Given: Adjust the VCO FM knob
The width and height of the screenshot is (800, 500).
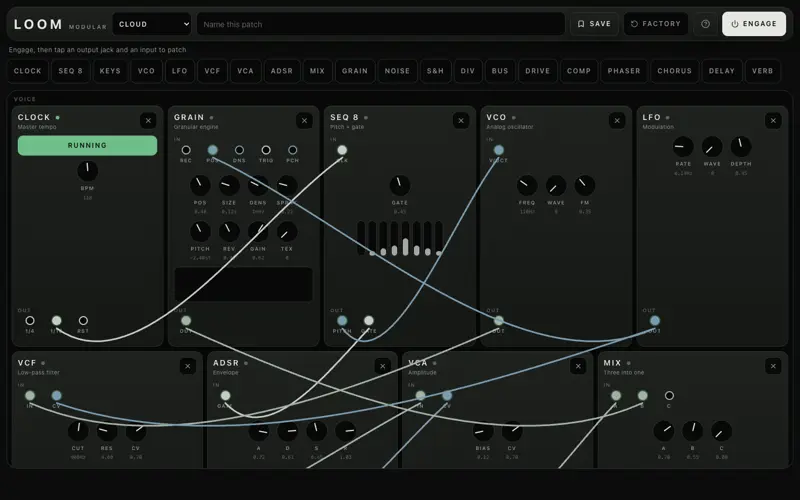Looking at the screenshot, I should click(585, 185).
